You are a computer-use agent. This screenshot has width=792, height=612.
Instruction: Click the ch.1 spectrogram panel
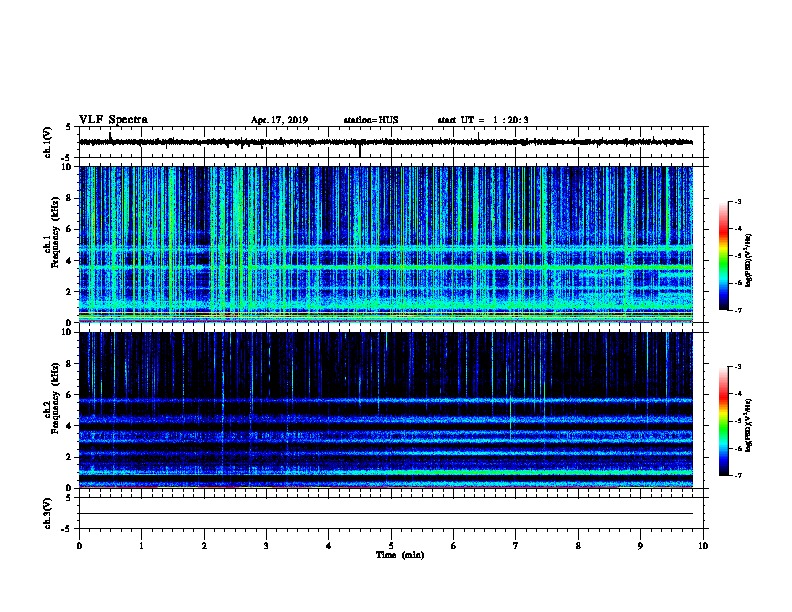[386, 244]
